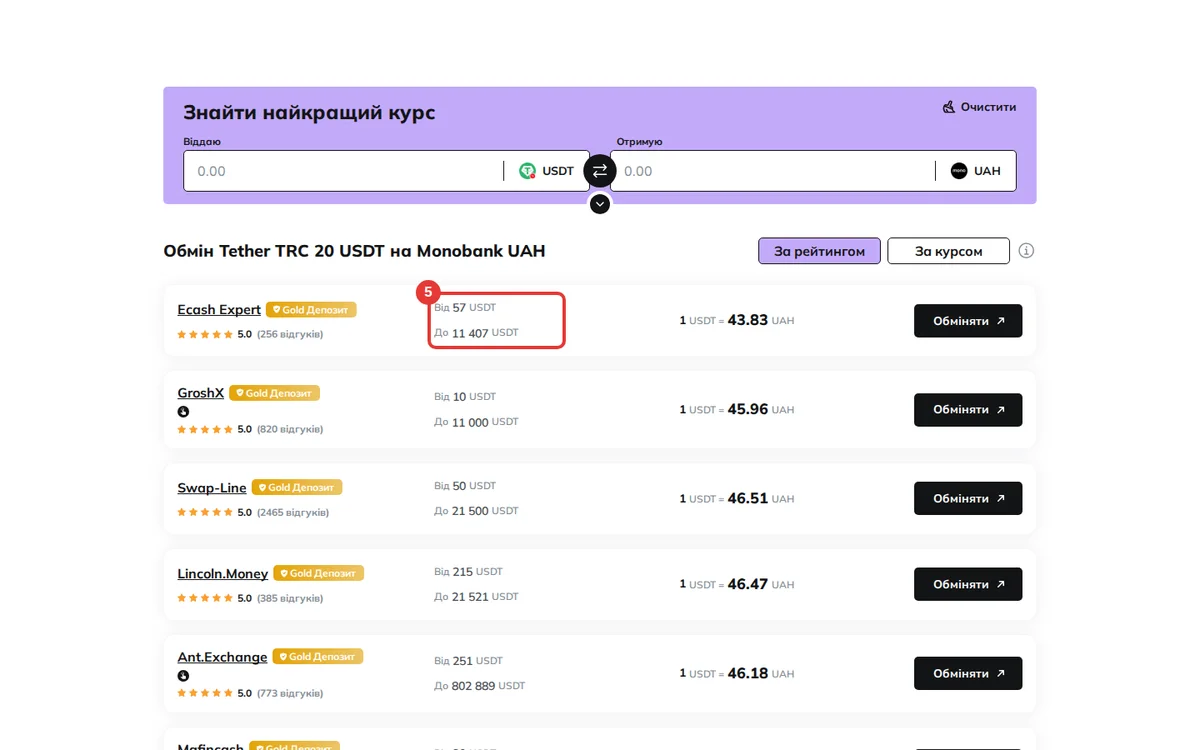Screen dimensions: 1200x750
Task: Click the black round badge under Ant.Exchange
Action: (x=183, y=675)
